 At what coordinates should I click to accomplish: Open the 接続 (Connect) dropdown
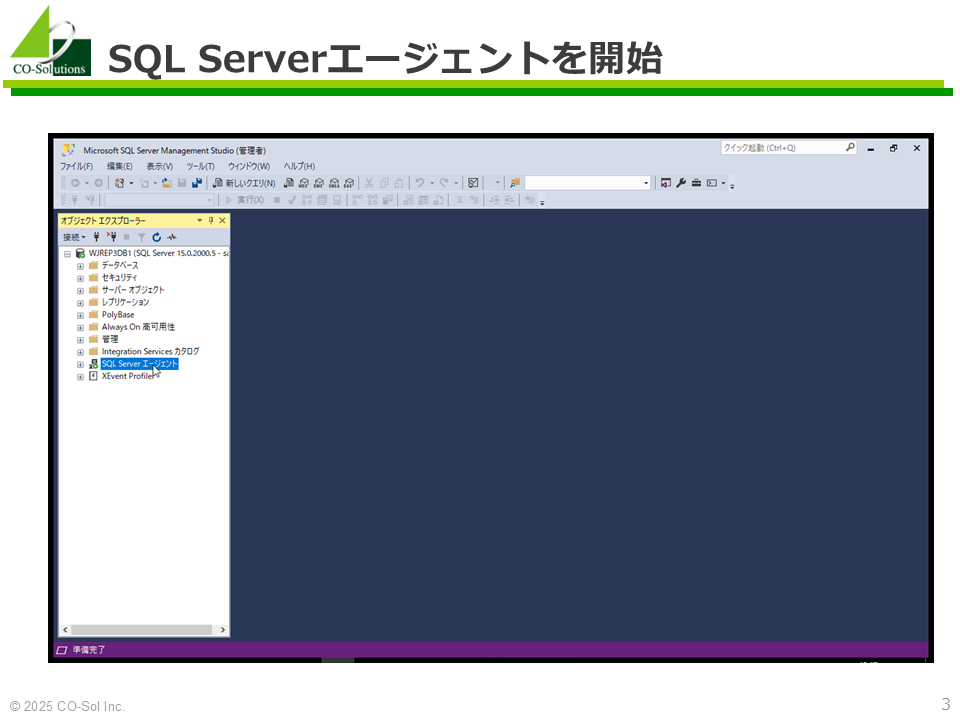tap(74, 237)
